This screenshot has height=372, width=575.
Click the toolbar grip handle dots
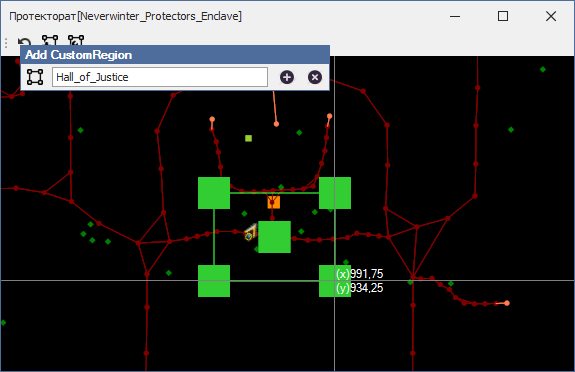(6, 43)
